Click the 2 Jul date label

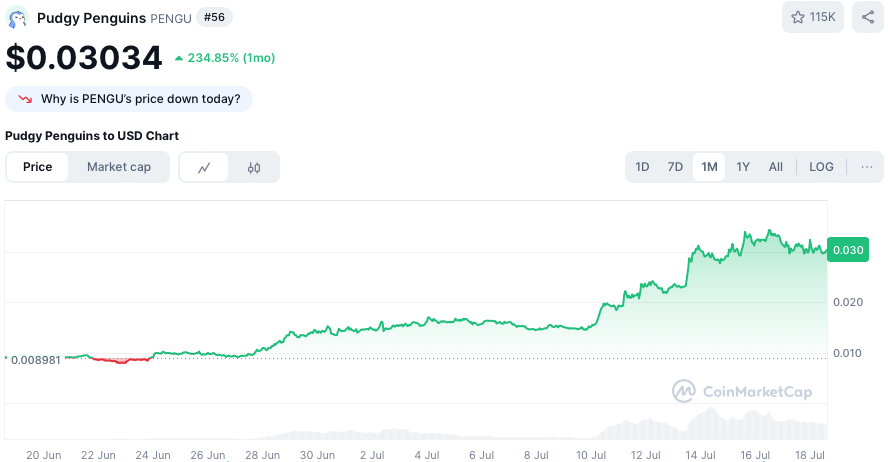click(x=372, y=455)
